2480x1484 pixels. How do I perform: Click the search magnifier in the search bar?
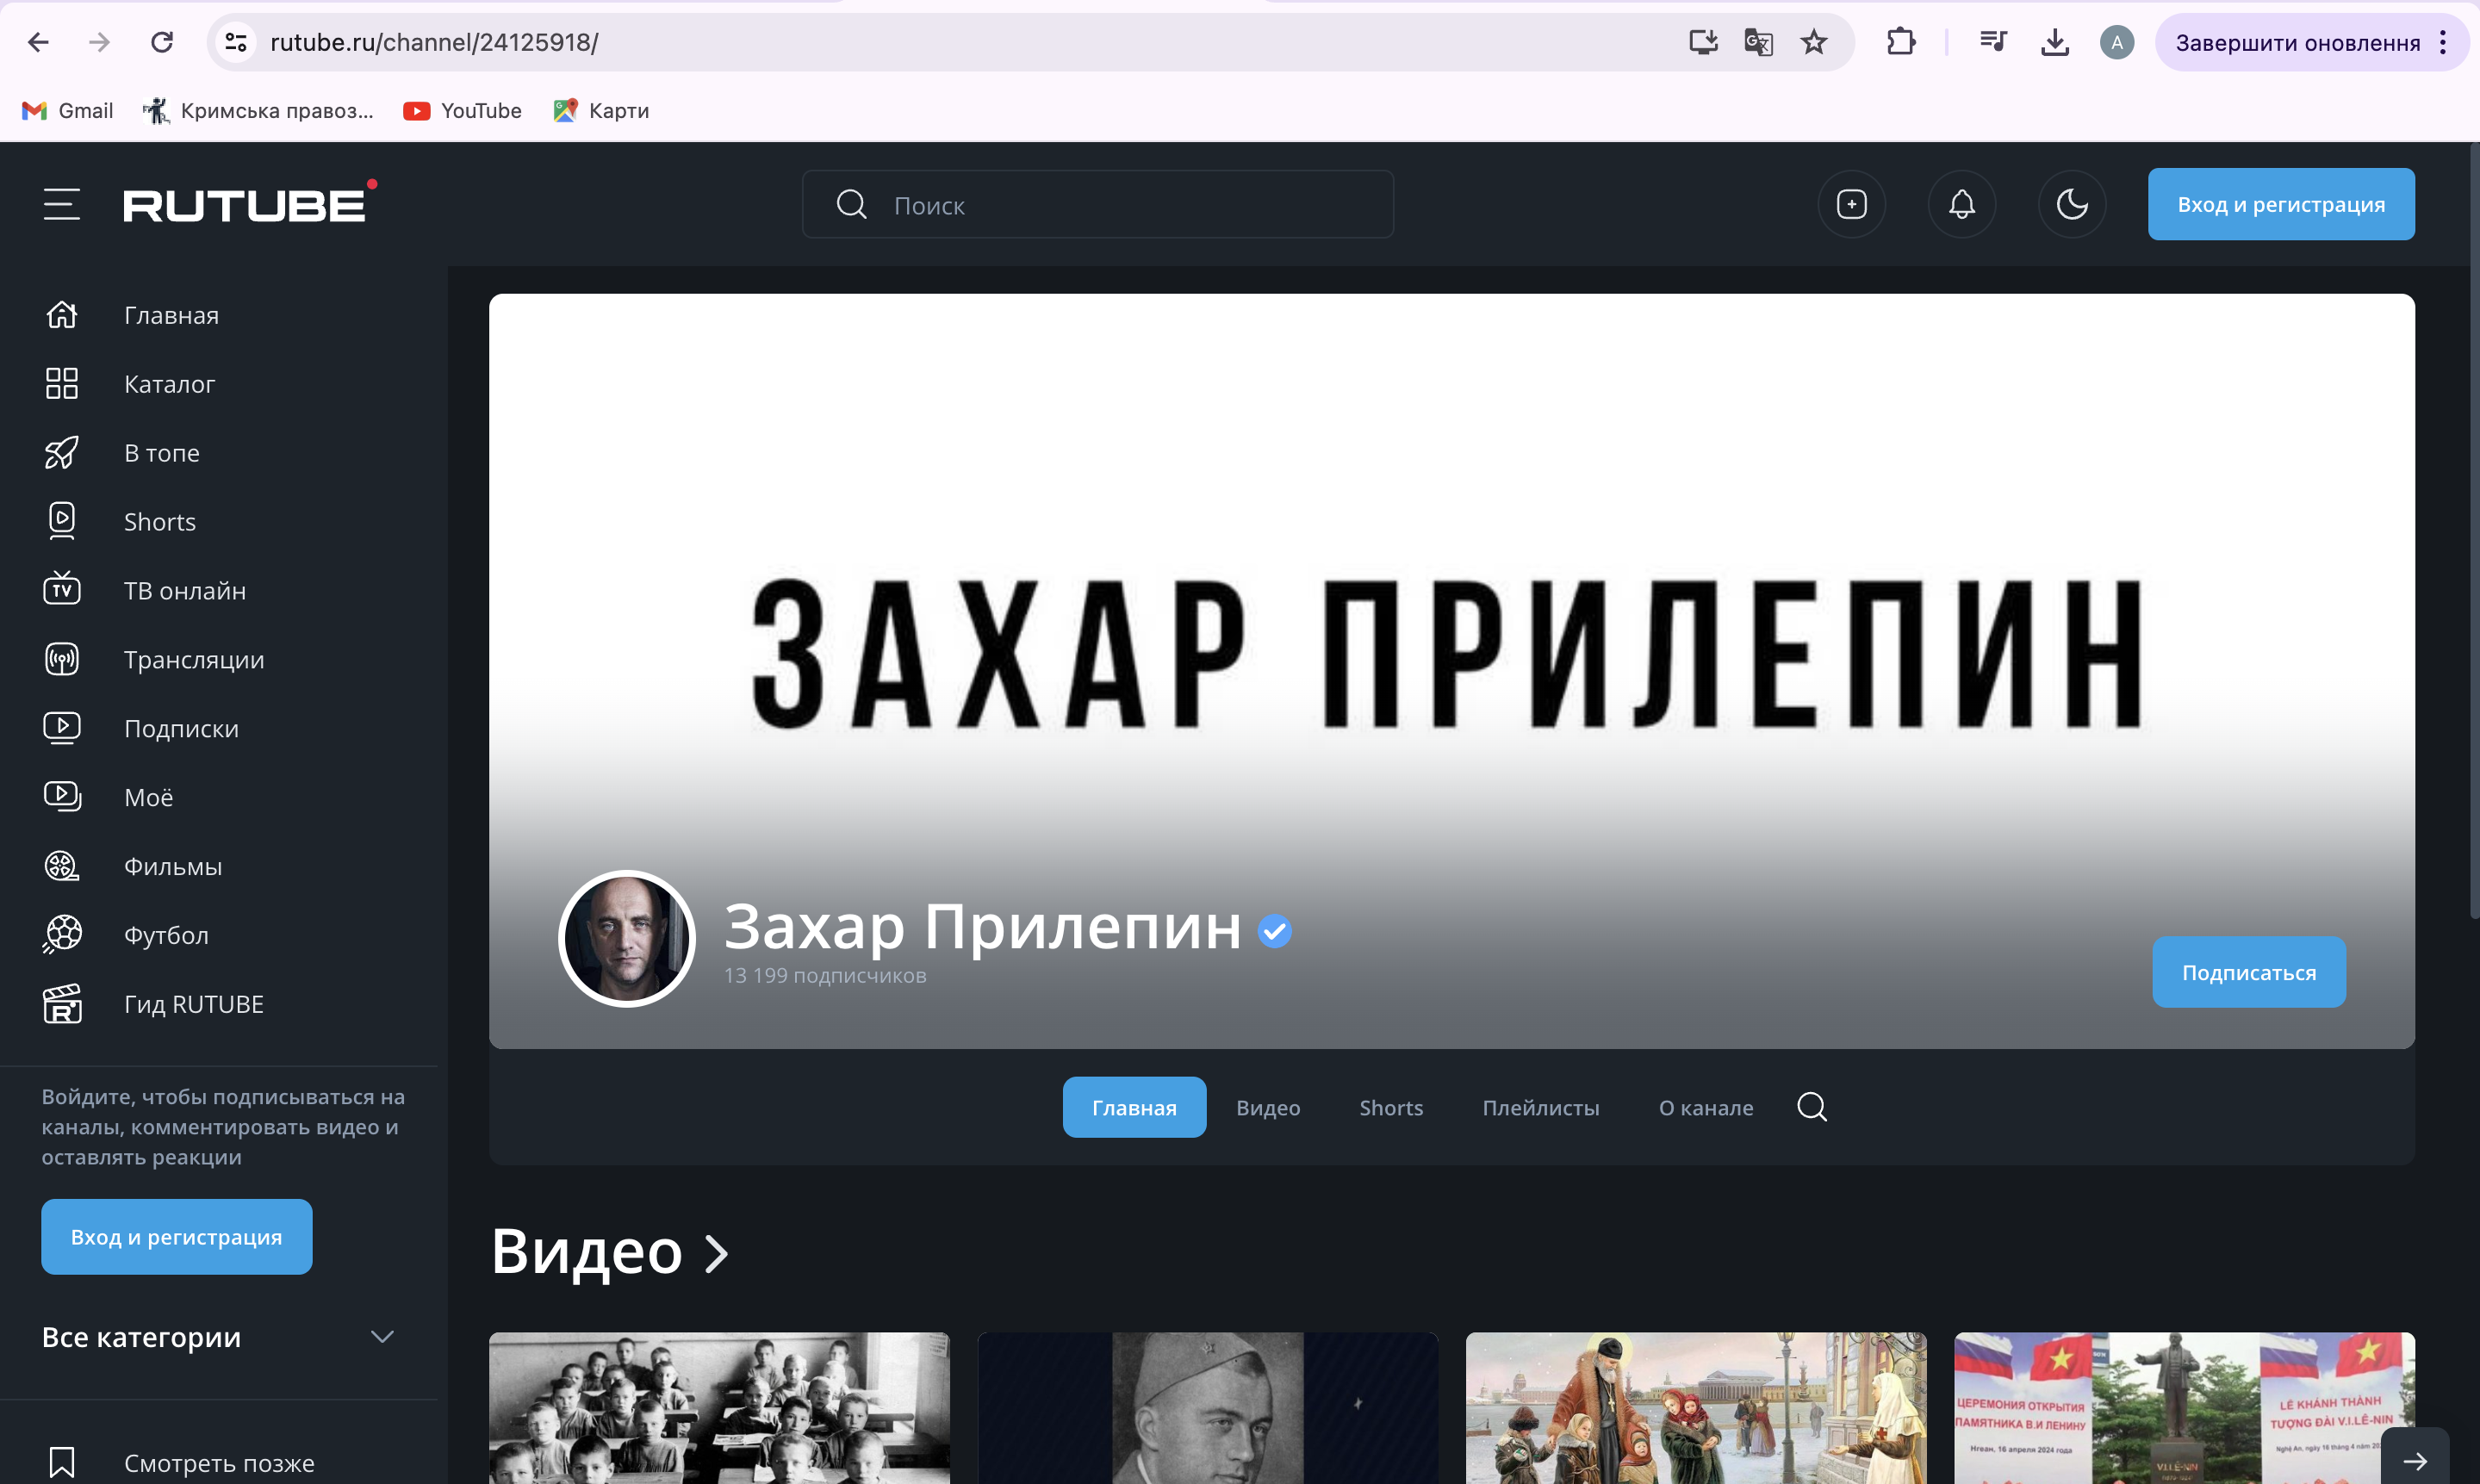pyautogui.click(x=851, y=204)
